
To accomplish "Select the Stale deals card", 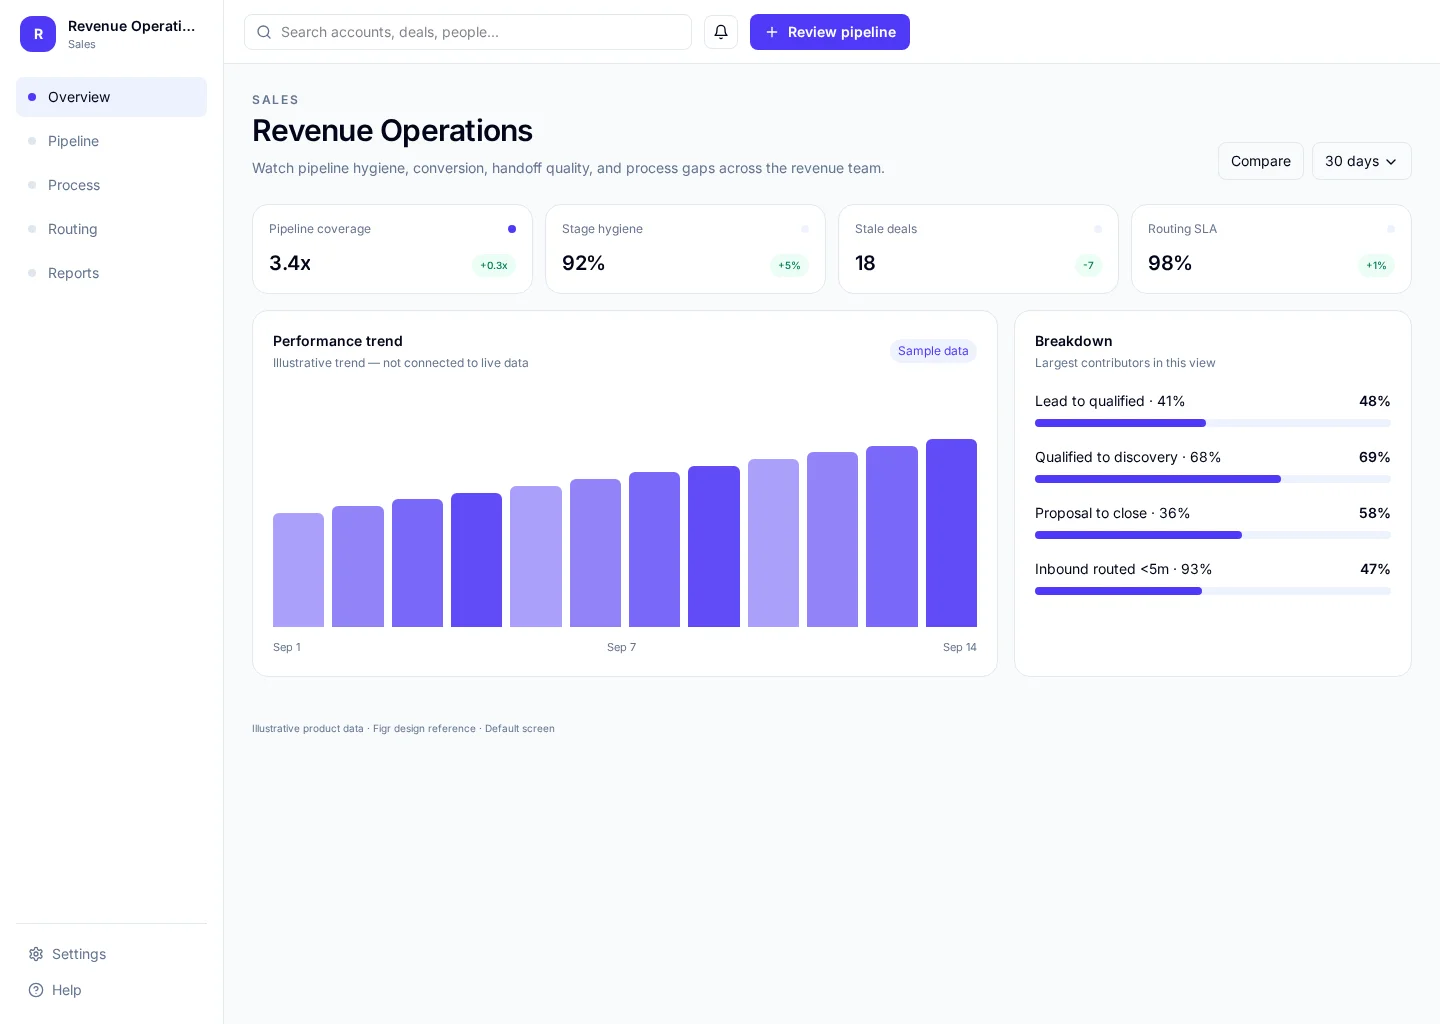I will [x=978, y=249].
